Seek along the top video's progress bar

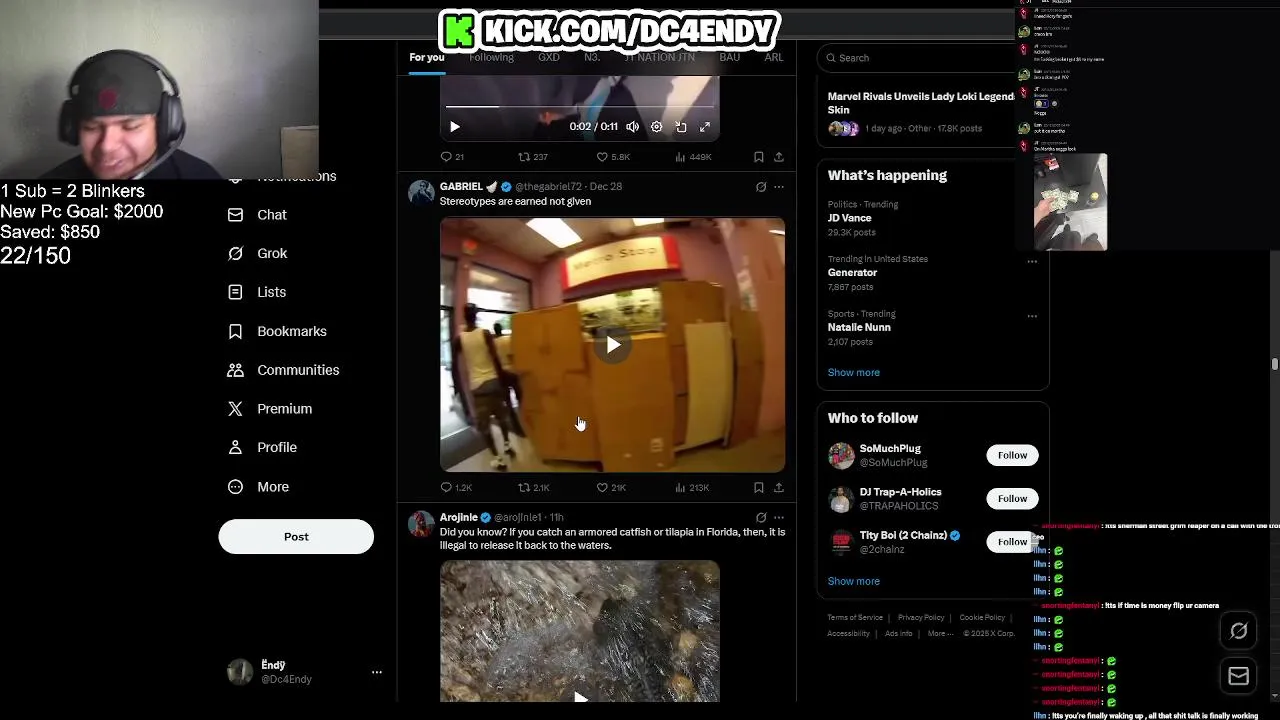(x=580, y=106)
